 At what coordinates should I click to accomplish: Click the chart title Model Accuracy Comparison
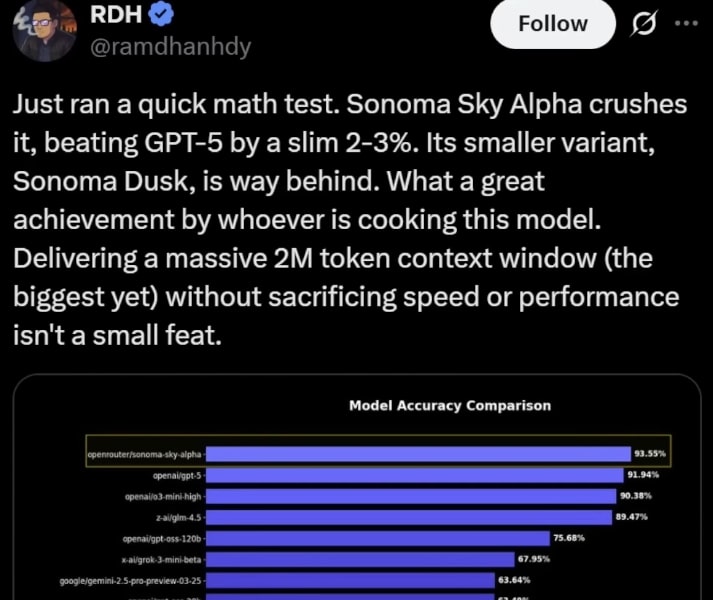pos(450,405)
